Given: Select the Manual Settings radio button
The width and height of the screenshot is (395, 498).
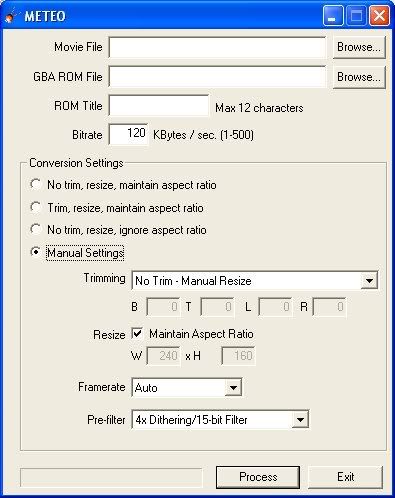Looking at the screenshot, I should pos(36,252).
